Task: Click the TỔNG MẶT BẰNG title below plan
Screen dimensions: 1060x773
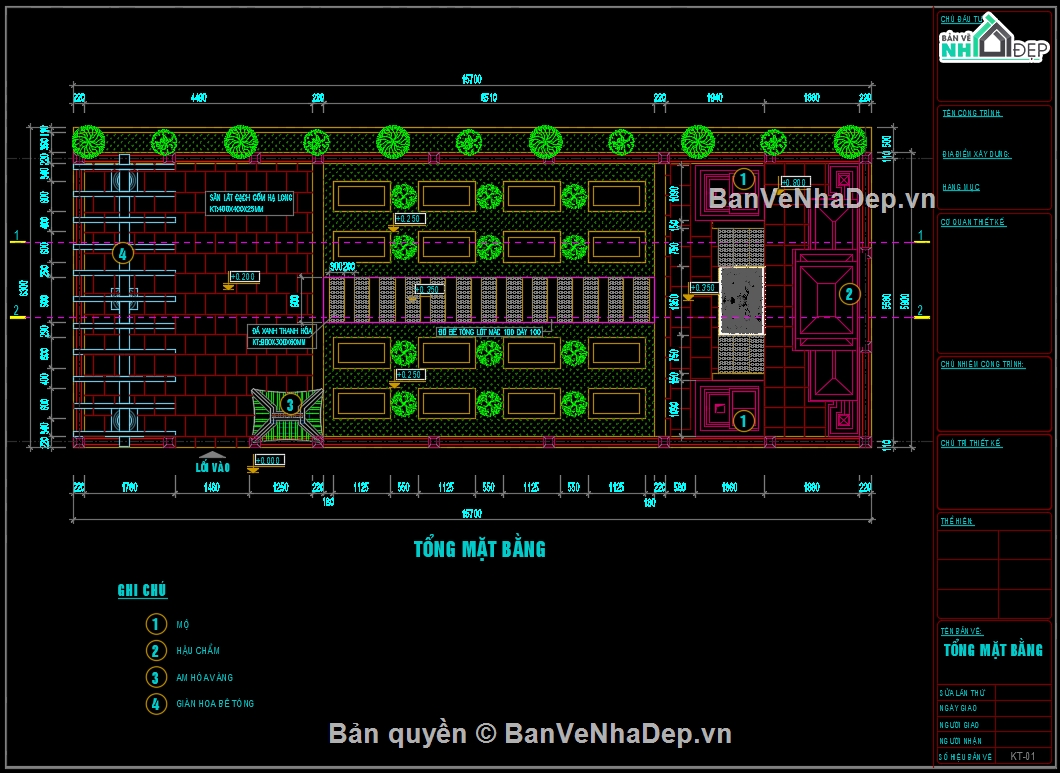Action: point(480,549)
